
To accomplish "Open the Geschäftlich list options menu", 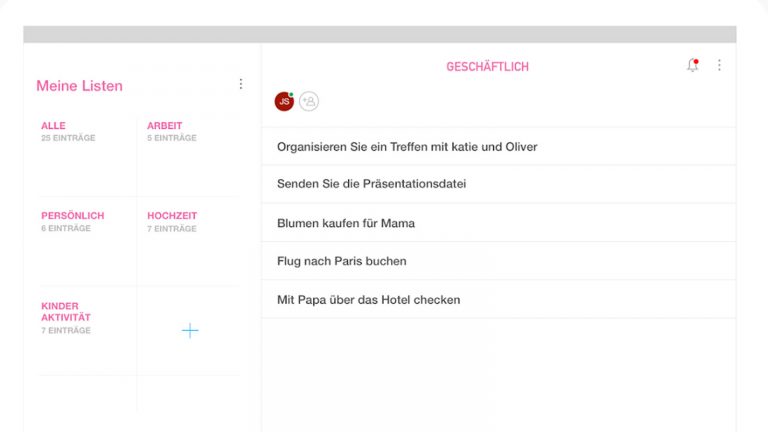I will pyautogui.click(x=719, y=66).
